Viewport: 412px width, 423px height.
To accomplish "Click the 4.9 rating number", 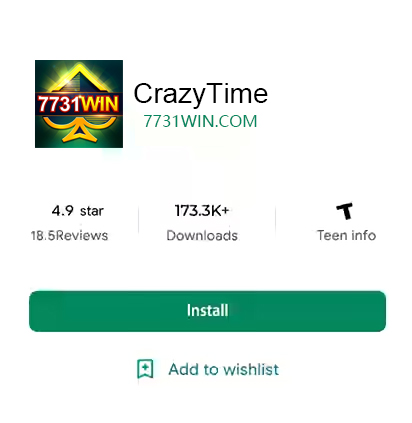I will click(x=63, y=211).
